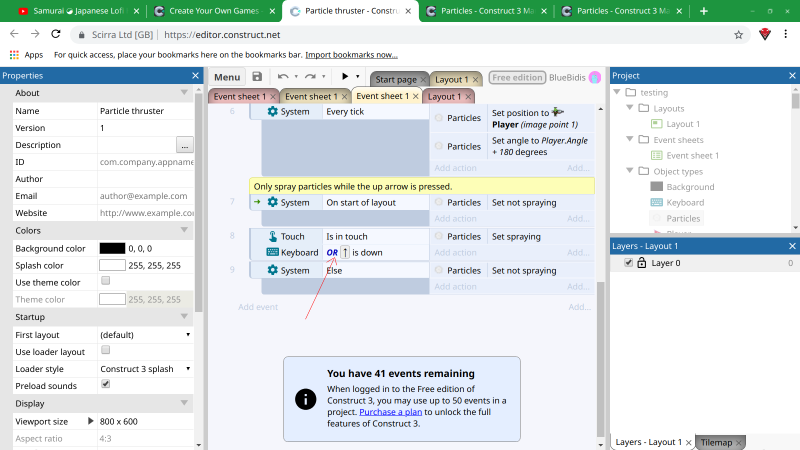Toggle Layer 0 visibility checkbox
Image resolution: width=800 pixels, height=450 pixels.
point(629,262)
